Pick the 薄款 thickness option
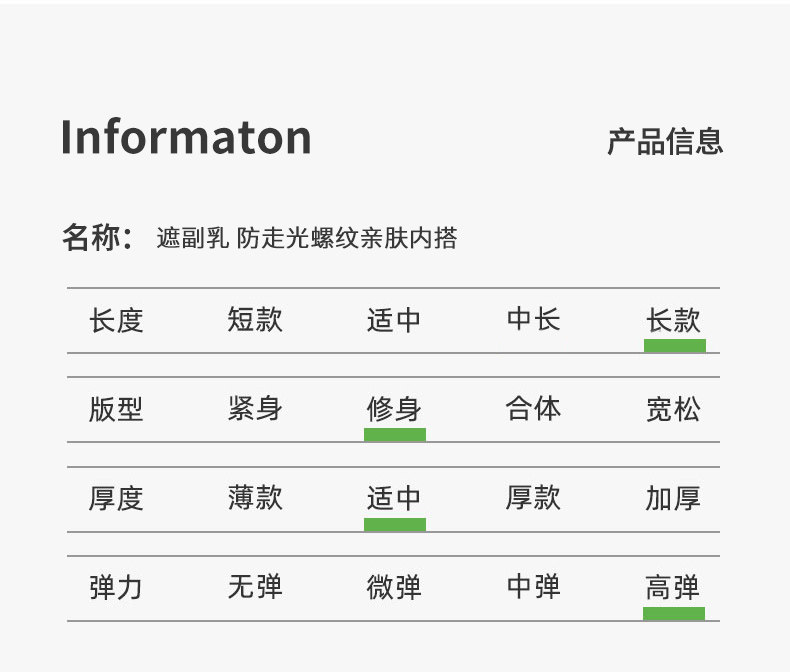The image size is (790, 672). pos(255,498)
